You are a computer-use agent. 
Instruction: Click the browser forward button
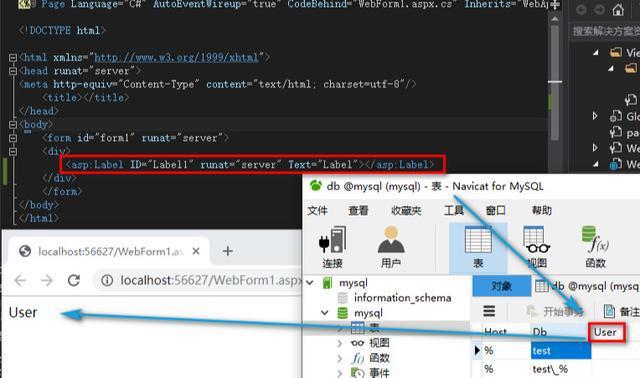coord(47,280)
